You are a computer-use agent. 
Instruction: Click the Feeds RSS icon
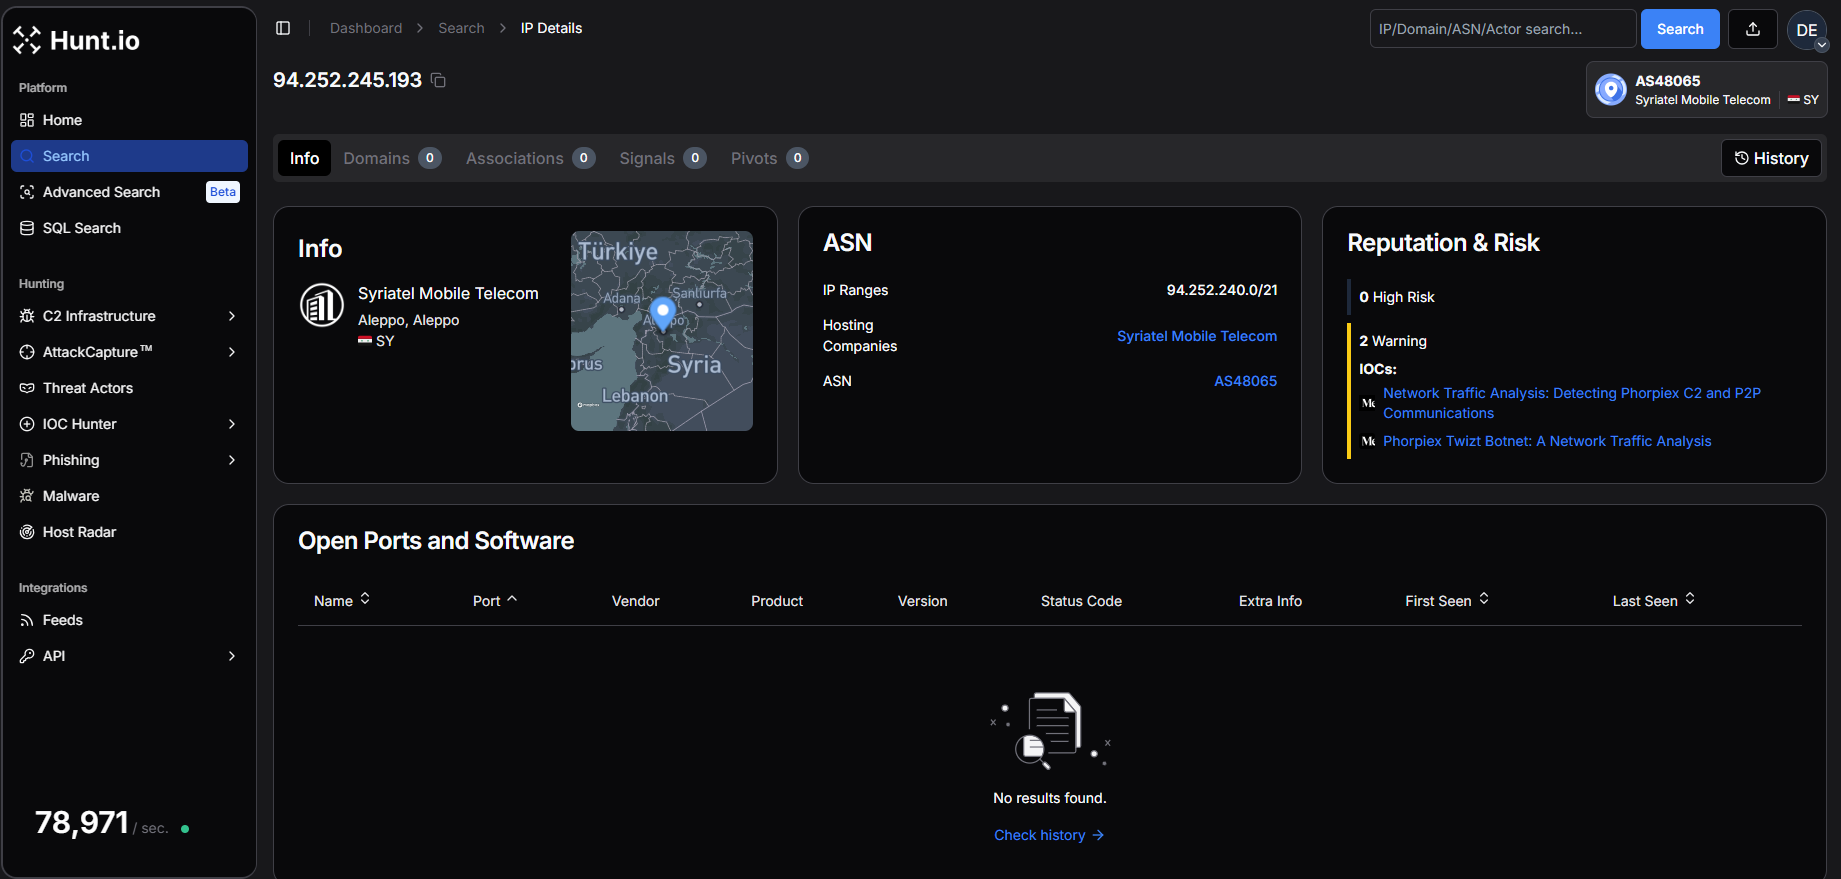pos(27,620)
